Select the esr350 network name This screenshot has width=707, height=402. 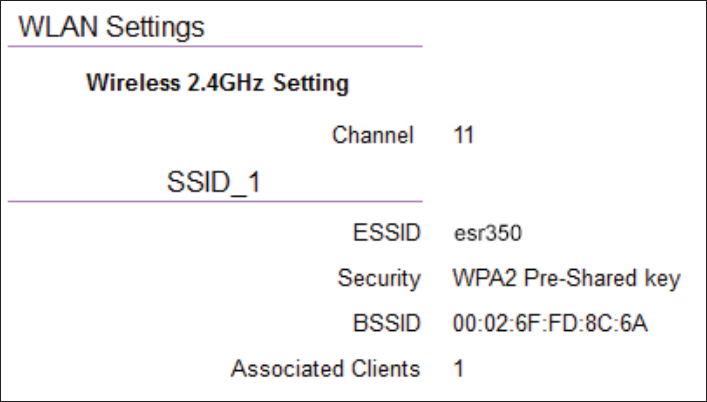click(x=488, y=233)
